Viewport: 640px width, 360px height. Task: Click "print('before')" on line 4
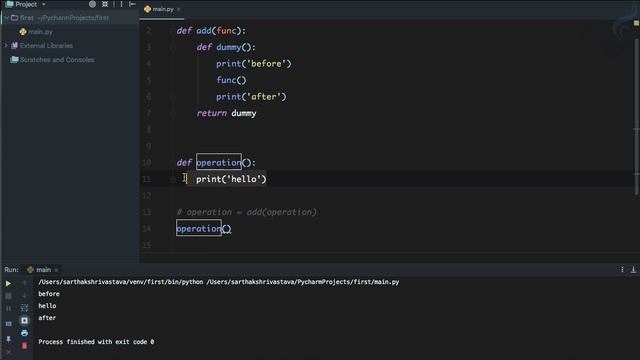[x=253, y=64]
